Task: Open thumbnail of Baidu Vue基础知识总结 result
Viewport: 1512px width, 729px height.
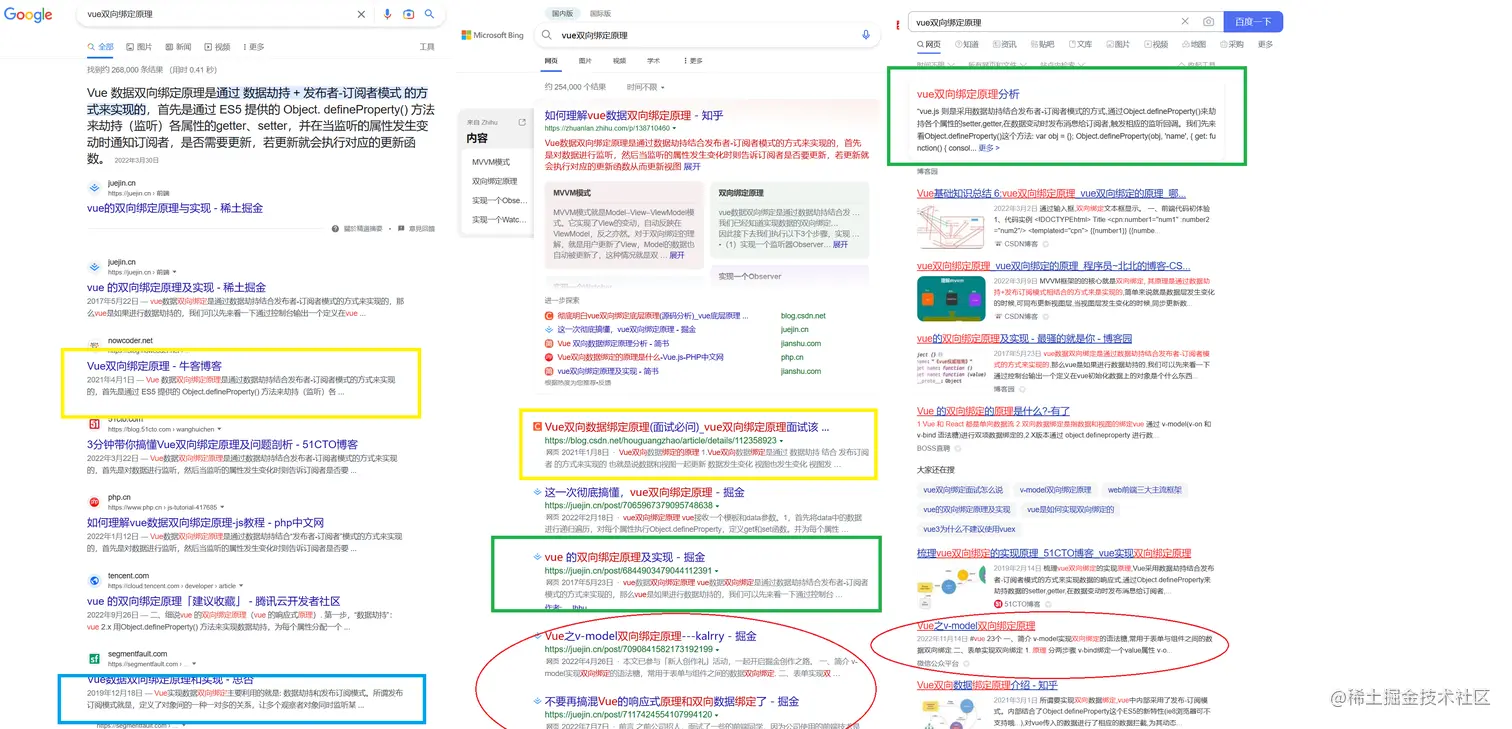Action: (952, 228)
